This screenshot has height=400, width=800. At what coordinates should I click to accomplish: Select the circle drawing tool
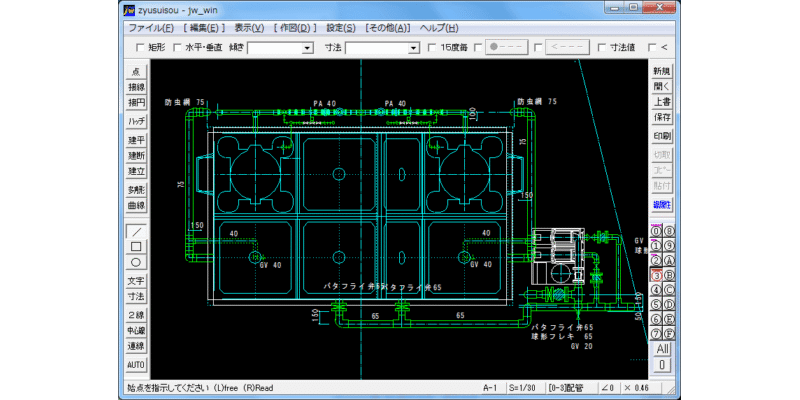[x=136, y=263]
